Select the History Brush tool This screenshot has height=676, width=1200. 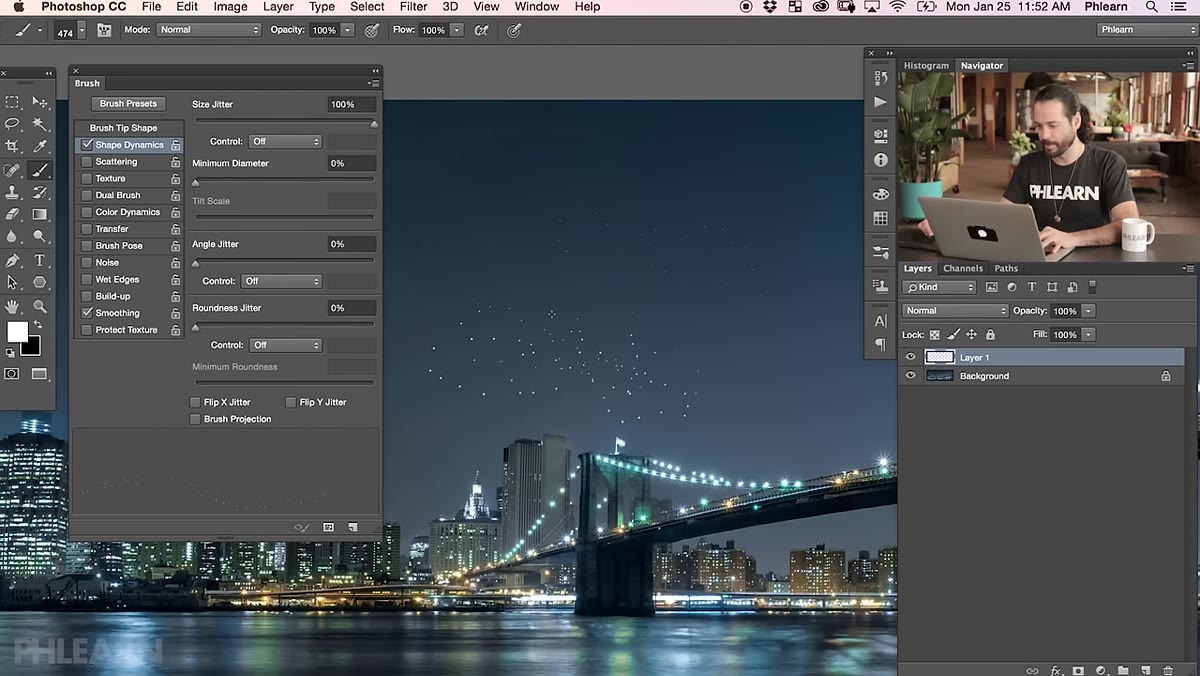[x=40, y=192]
